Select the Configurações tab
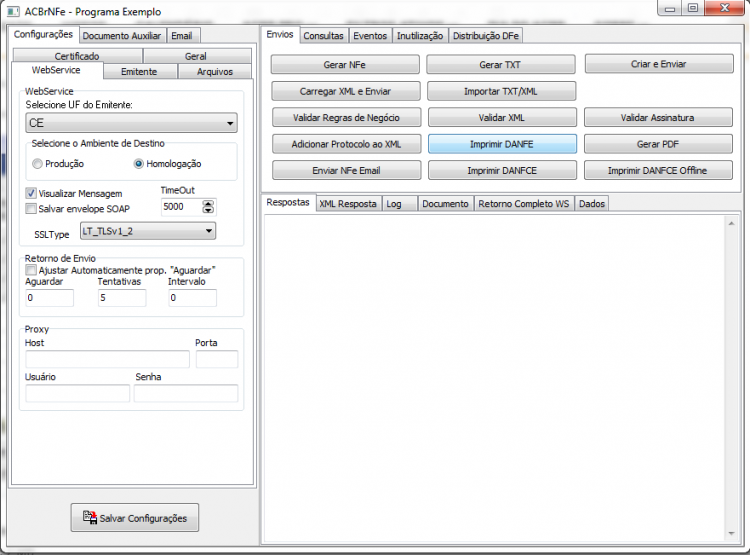The height and width of the screenshot is (555, 750). click(43, 34)
